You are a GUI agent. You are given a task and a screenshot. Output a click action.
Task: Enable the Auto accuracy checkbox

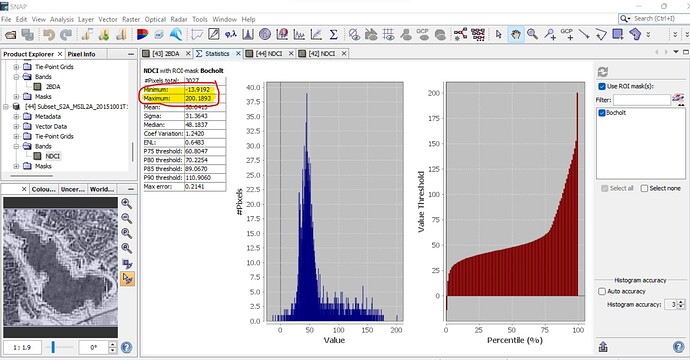602,291
